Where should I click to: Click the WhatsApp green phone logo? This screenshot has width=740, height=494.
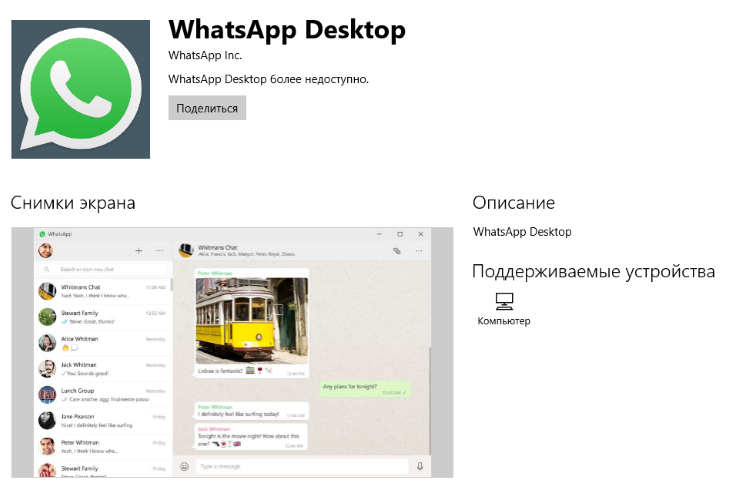click(81, 89)
